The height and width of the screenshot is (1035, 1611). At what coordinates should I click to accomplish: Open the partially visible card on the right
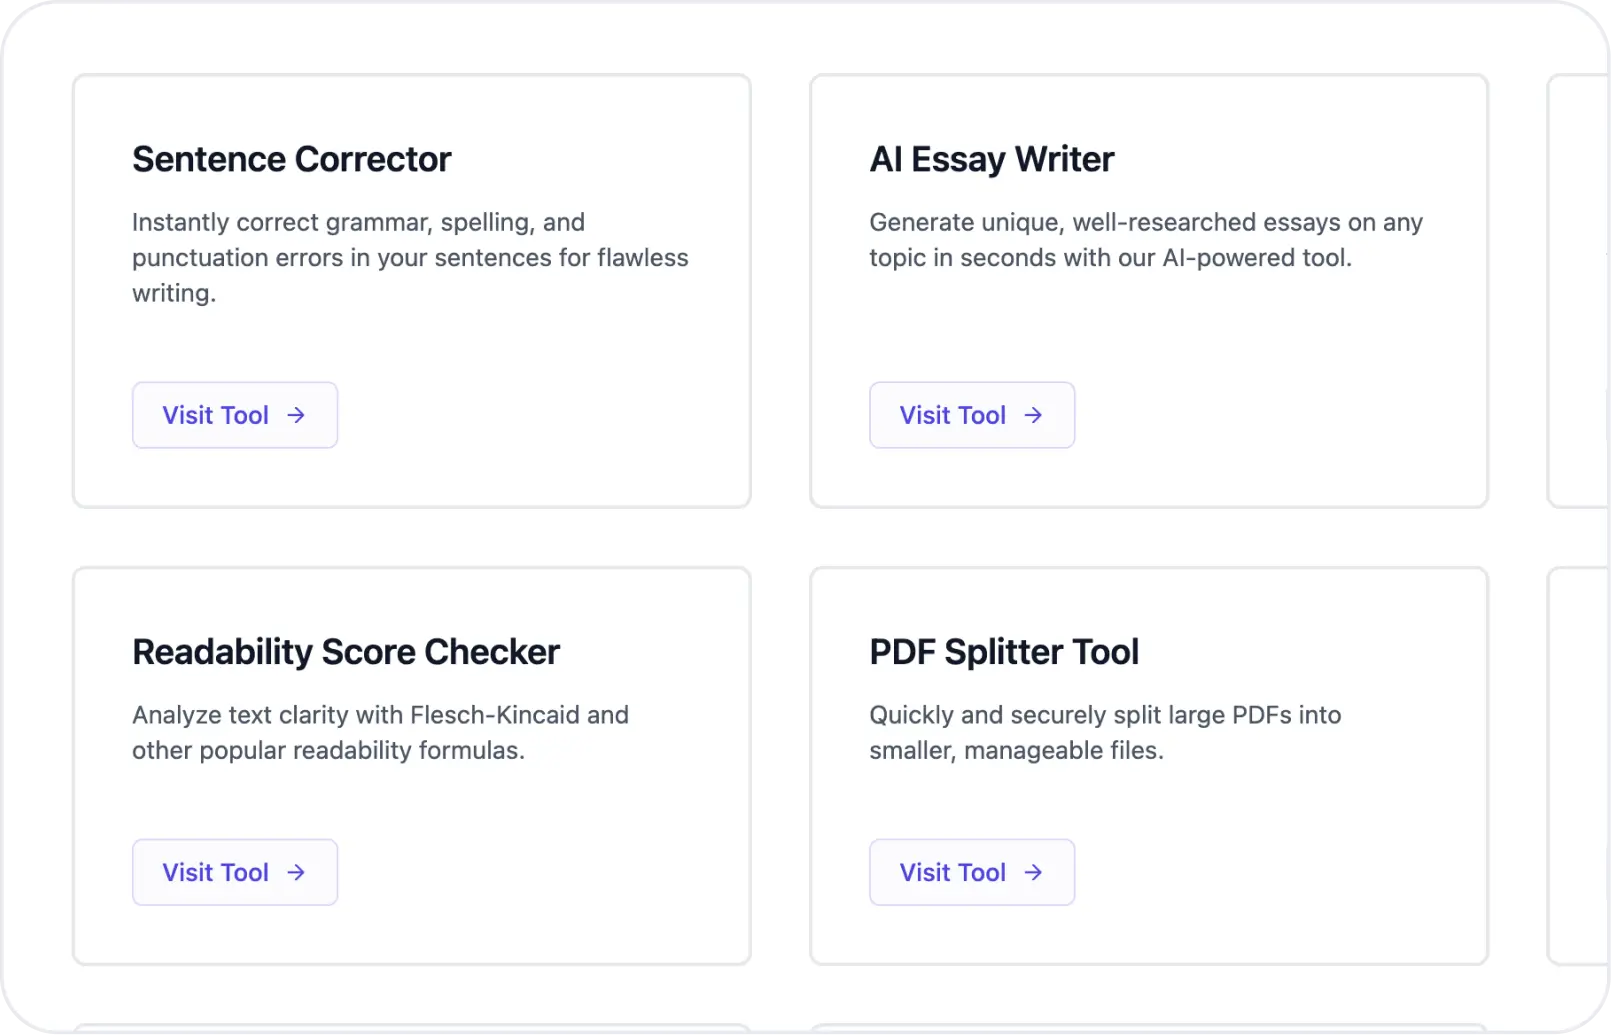click(1580, 290)
